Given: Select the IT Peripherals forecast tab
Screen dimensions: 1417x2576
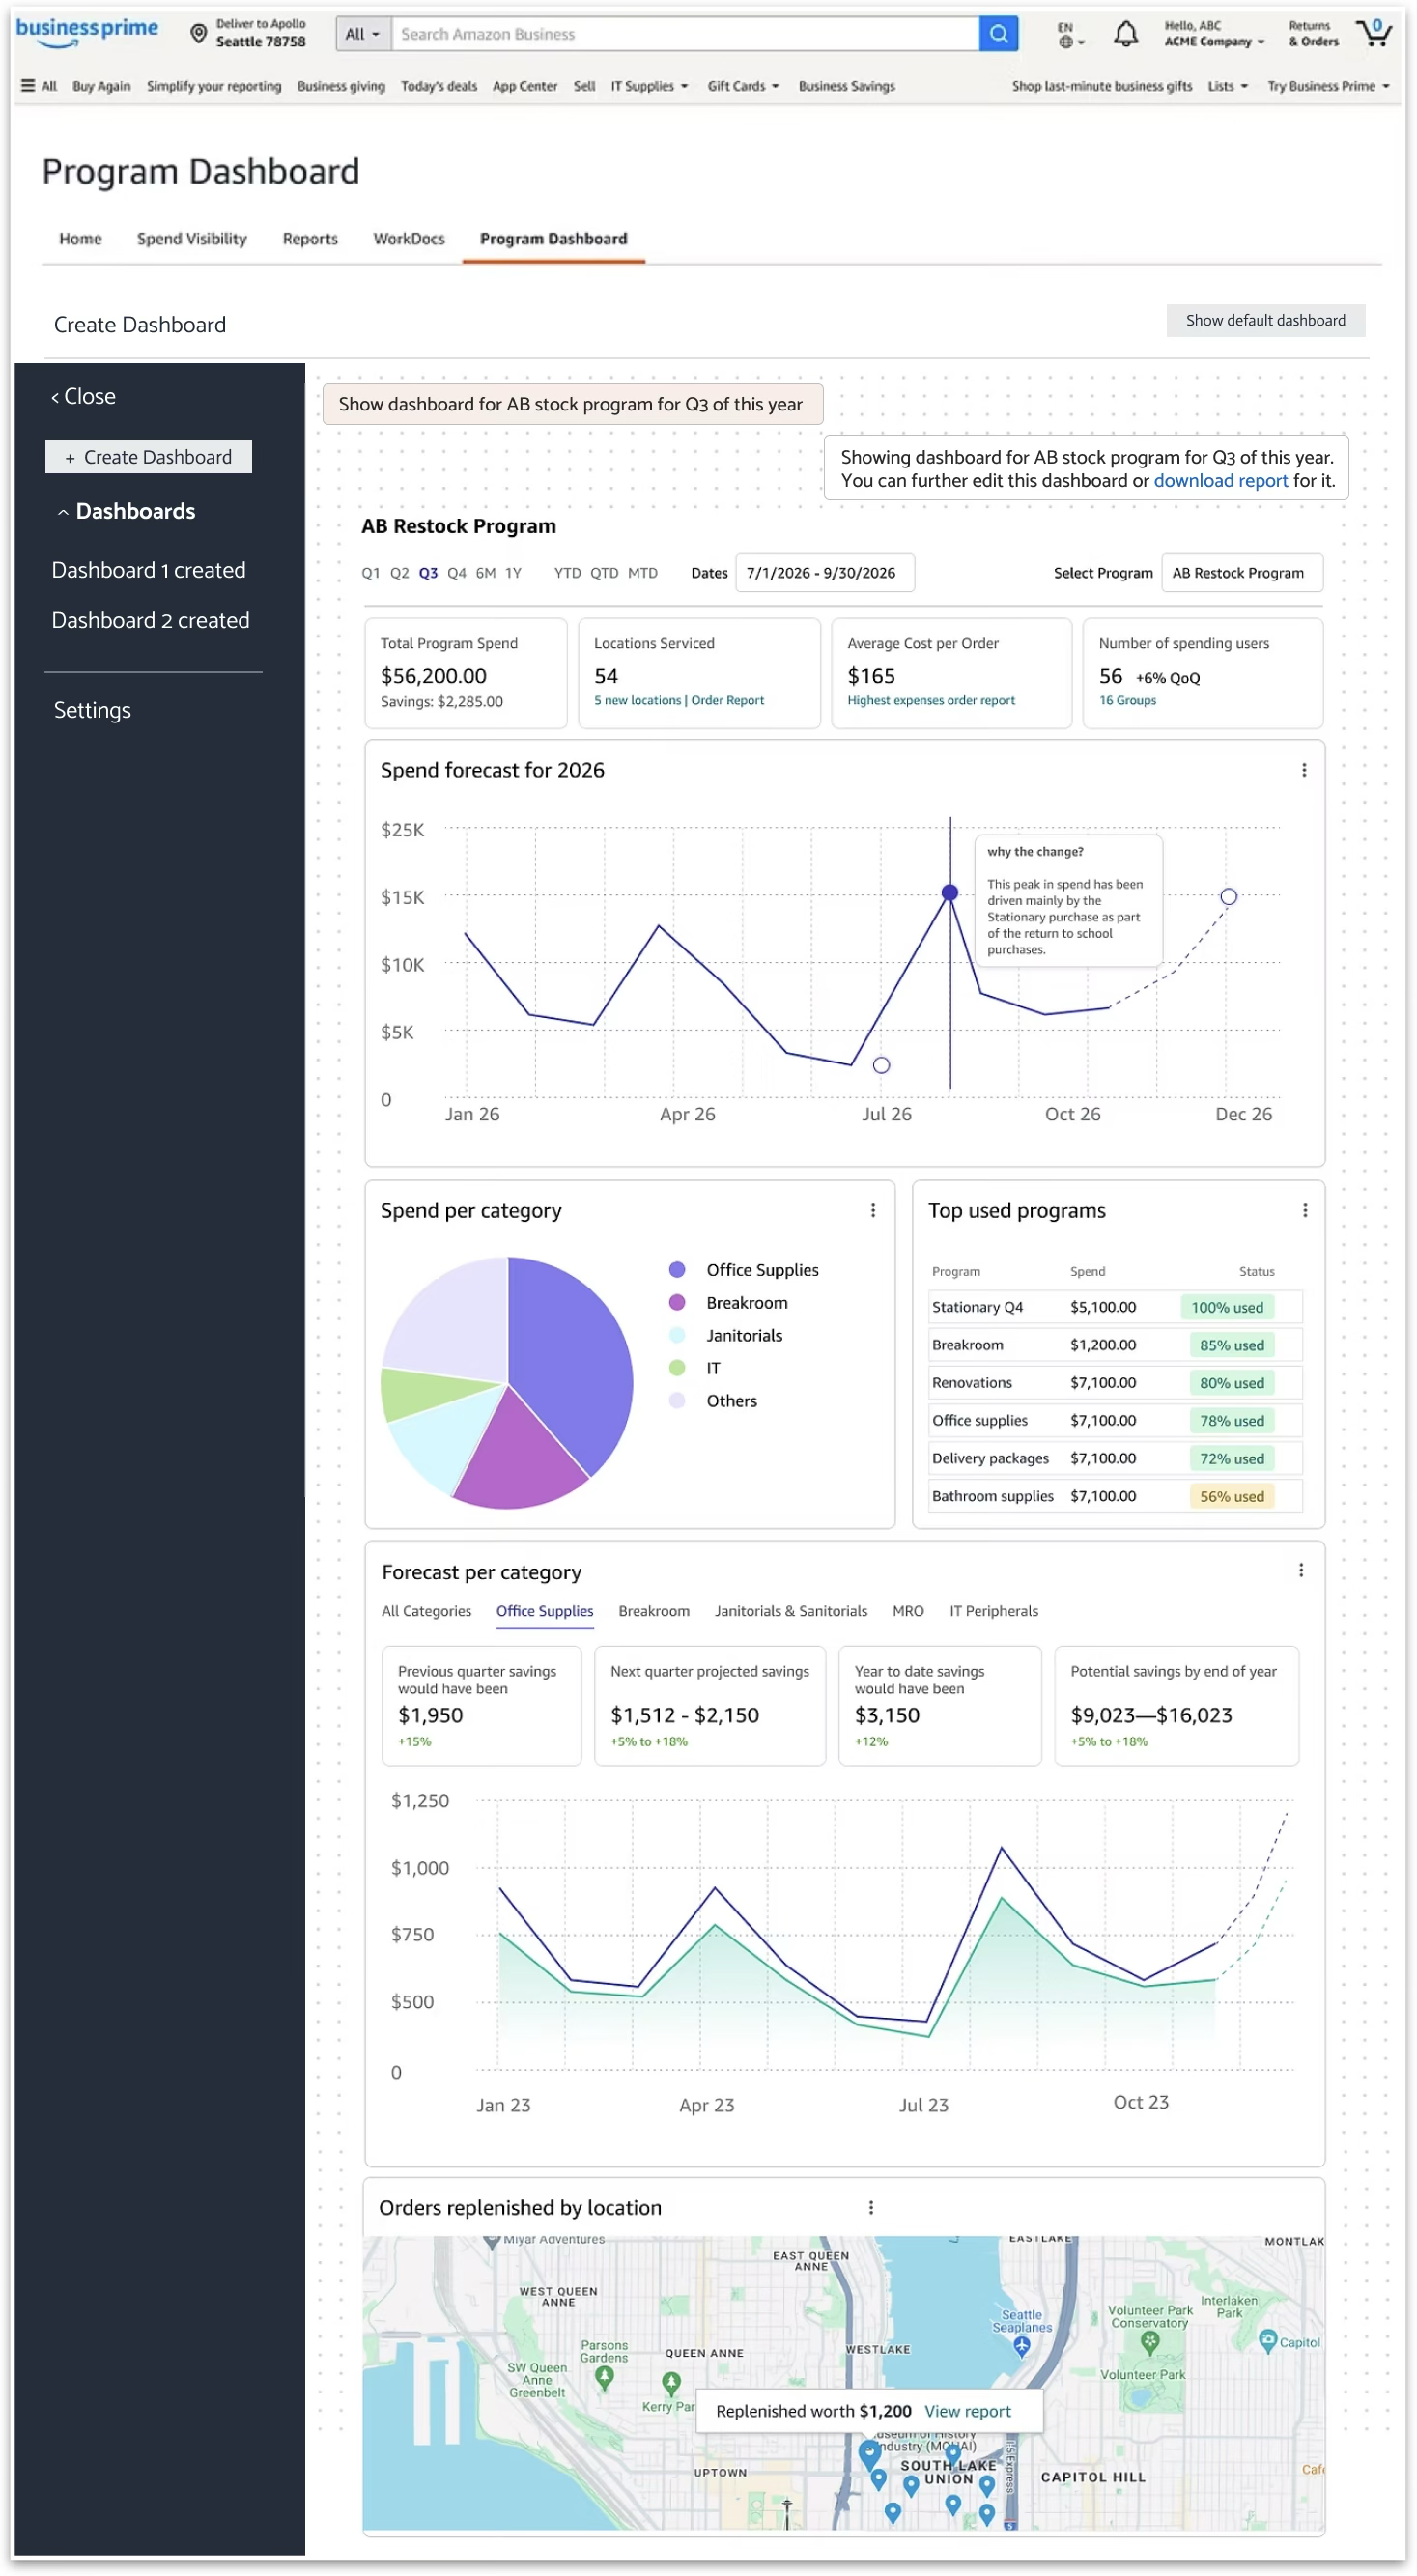Looking at the screenshot, I should [x=993, y=1611].
